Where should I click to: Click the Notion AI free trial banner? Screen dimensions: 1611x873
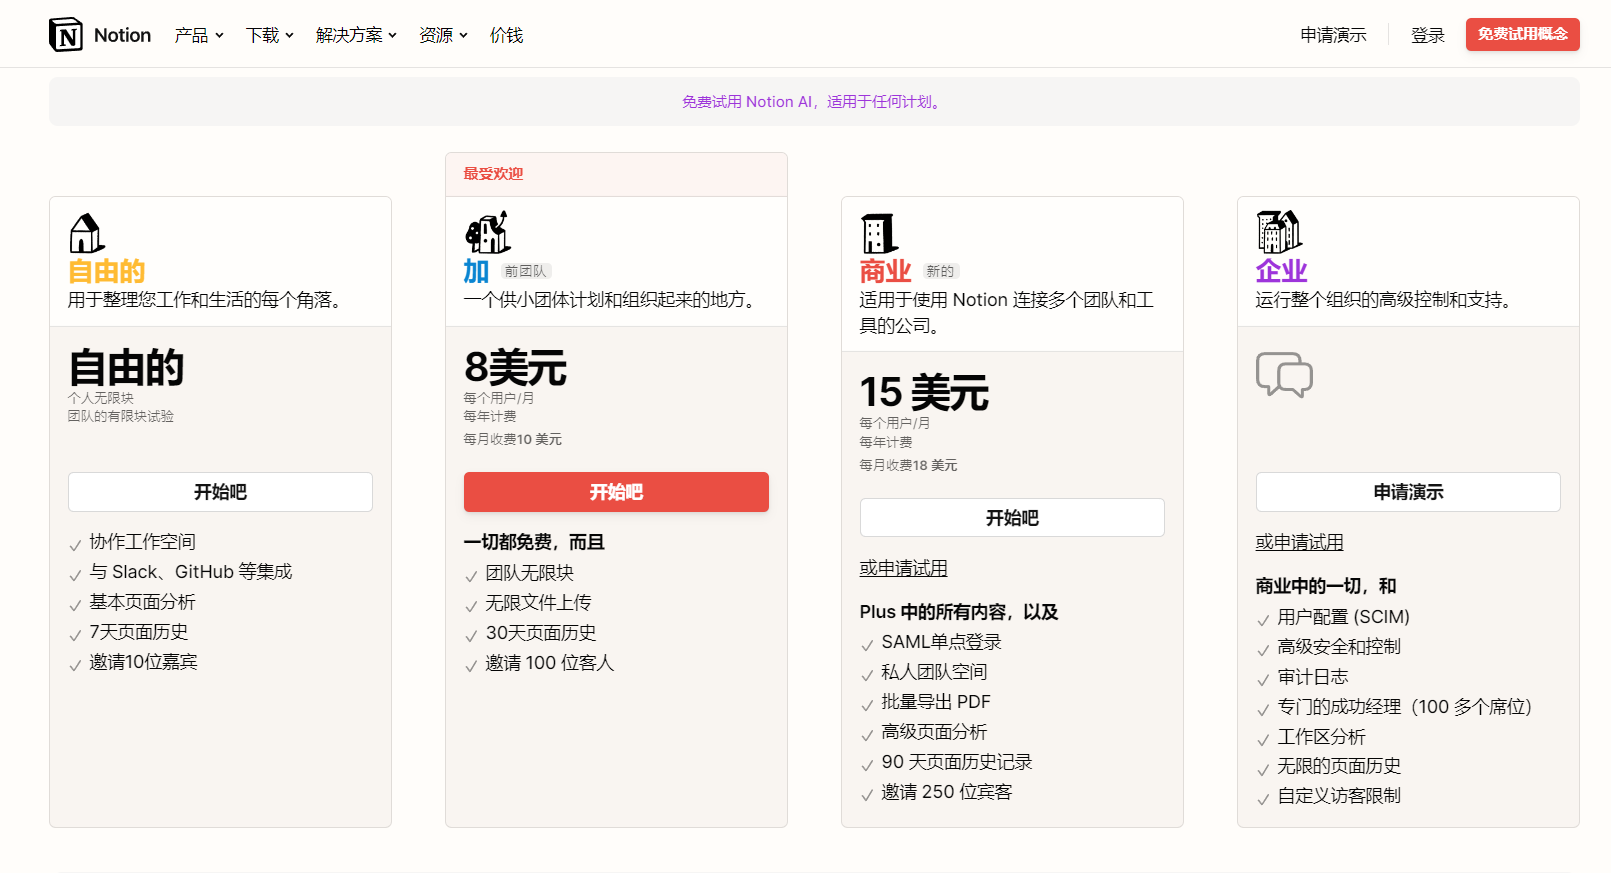click(x=814, y=102)
